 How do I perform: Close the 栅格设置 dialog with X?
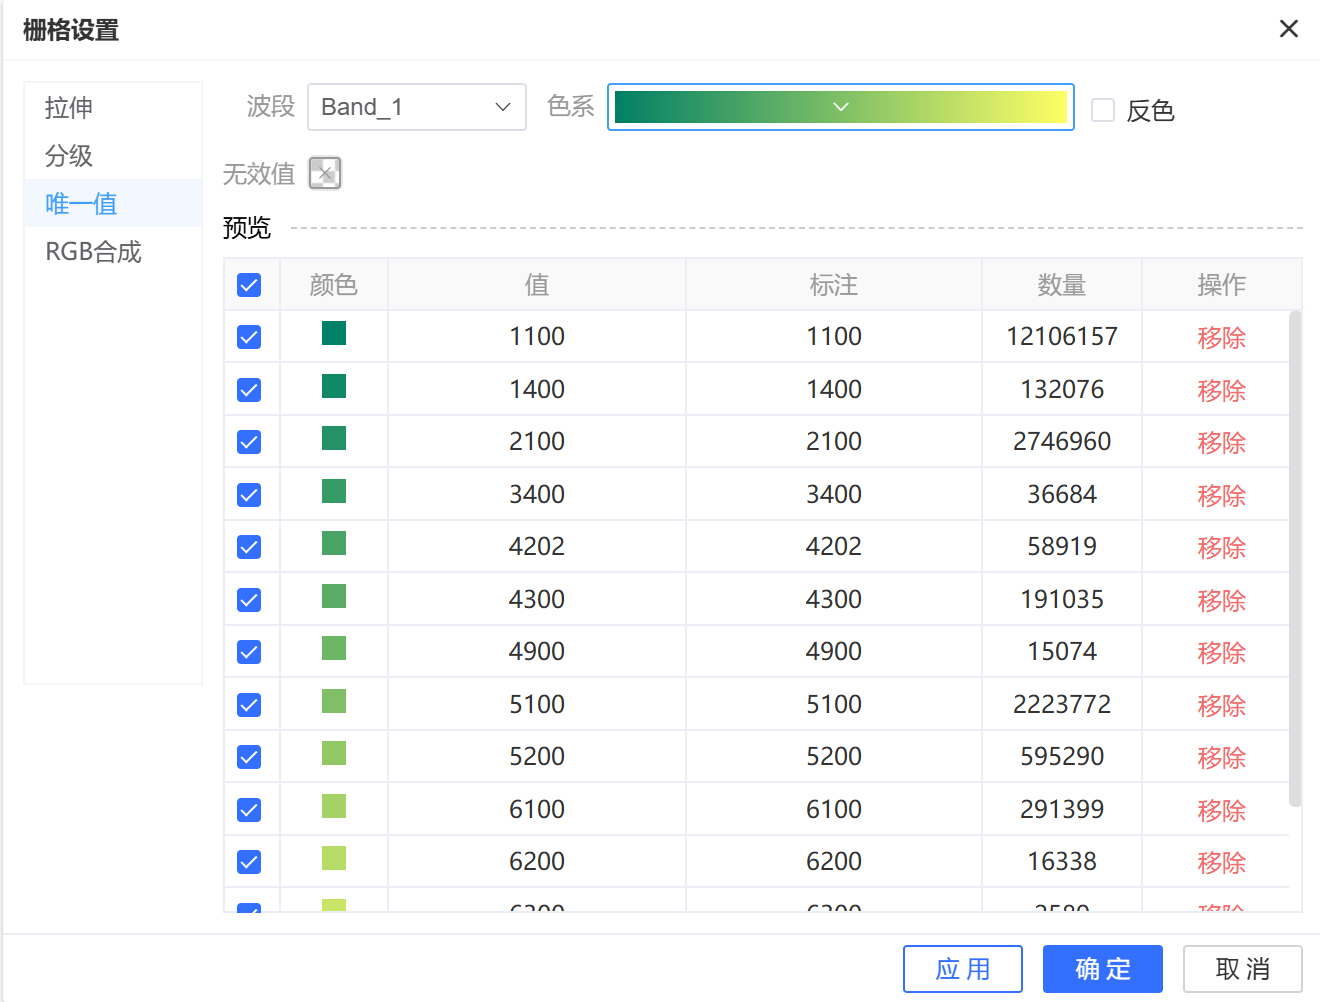1288,29
